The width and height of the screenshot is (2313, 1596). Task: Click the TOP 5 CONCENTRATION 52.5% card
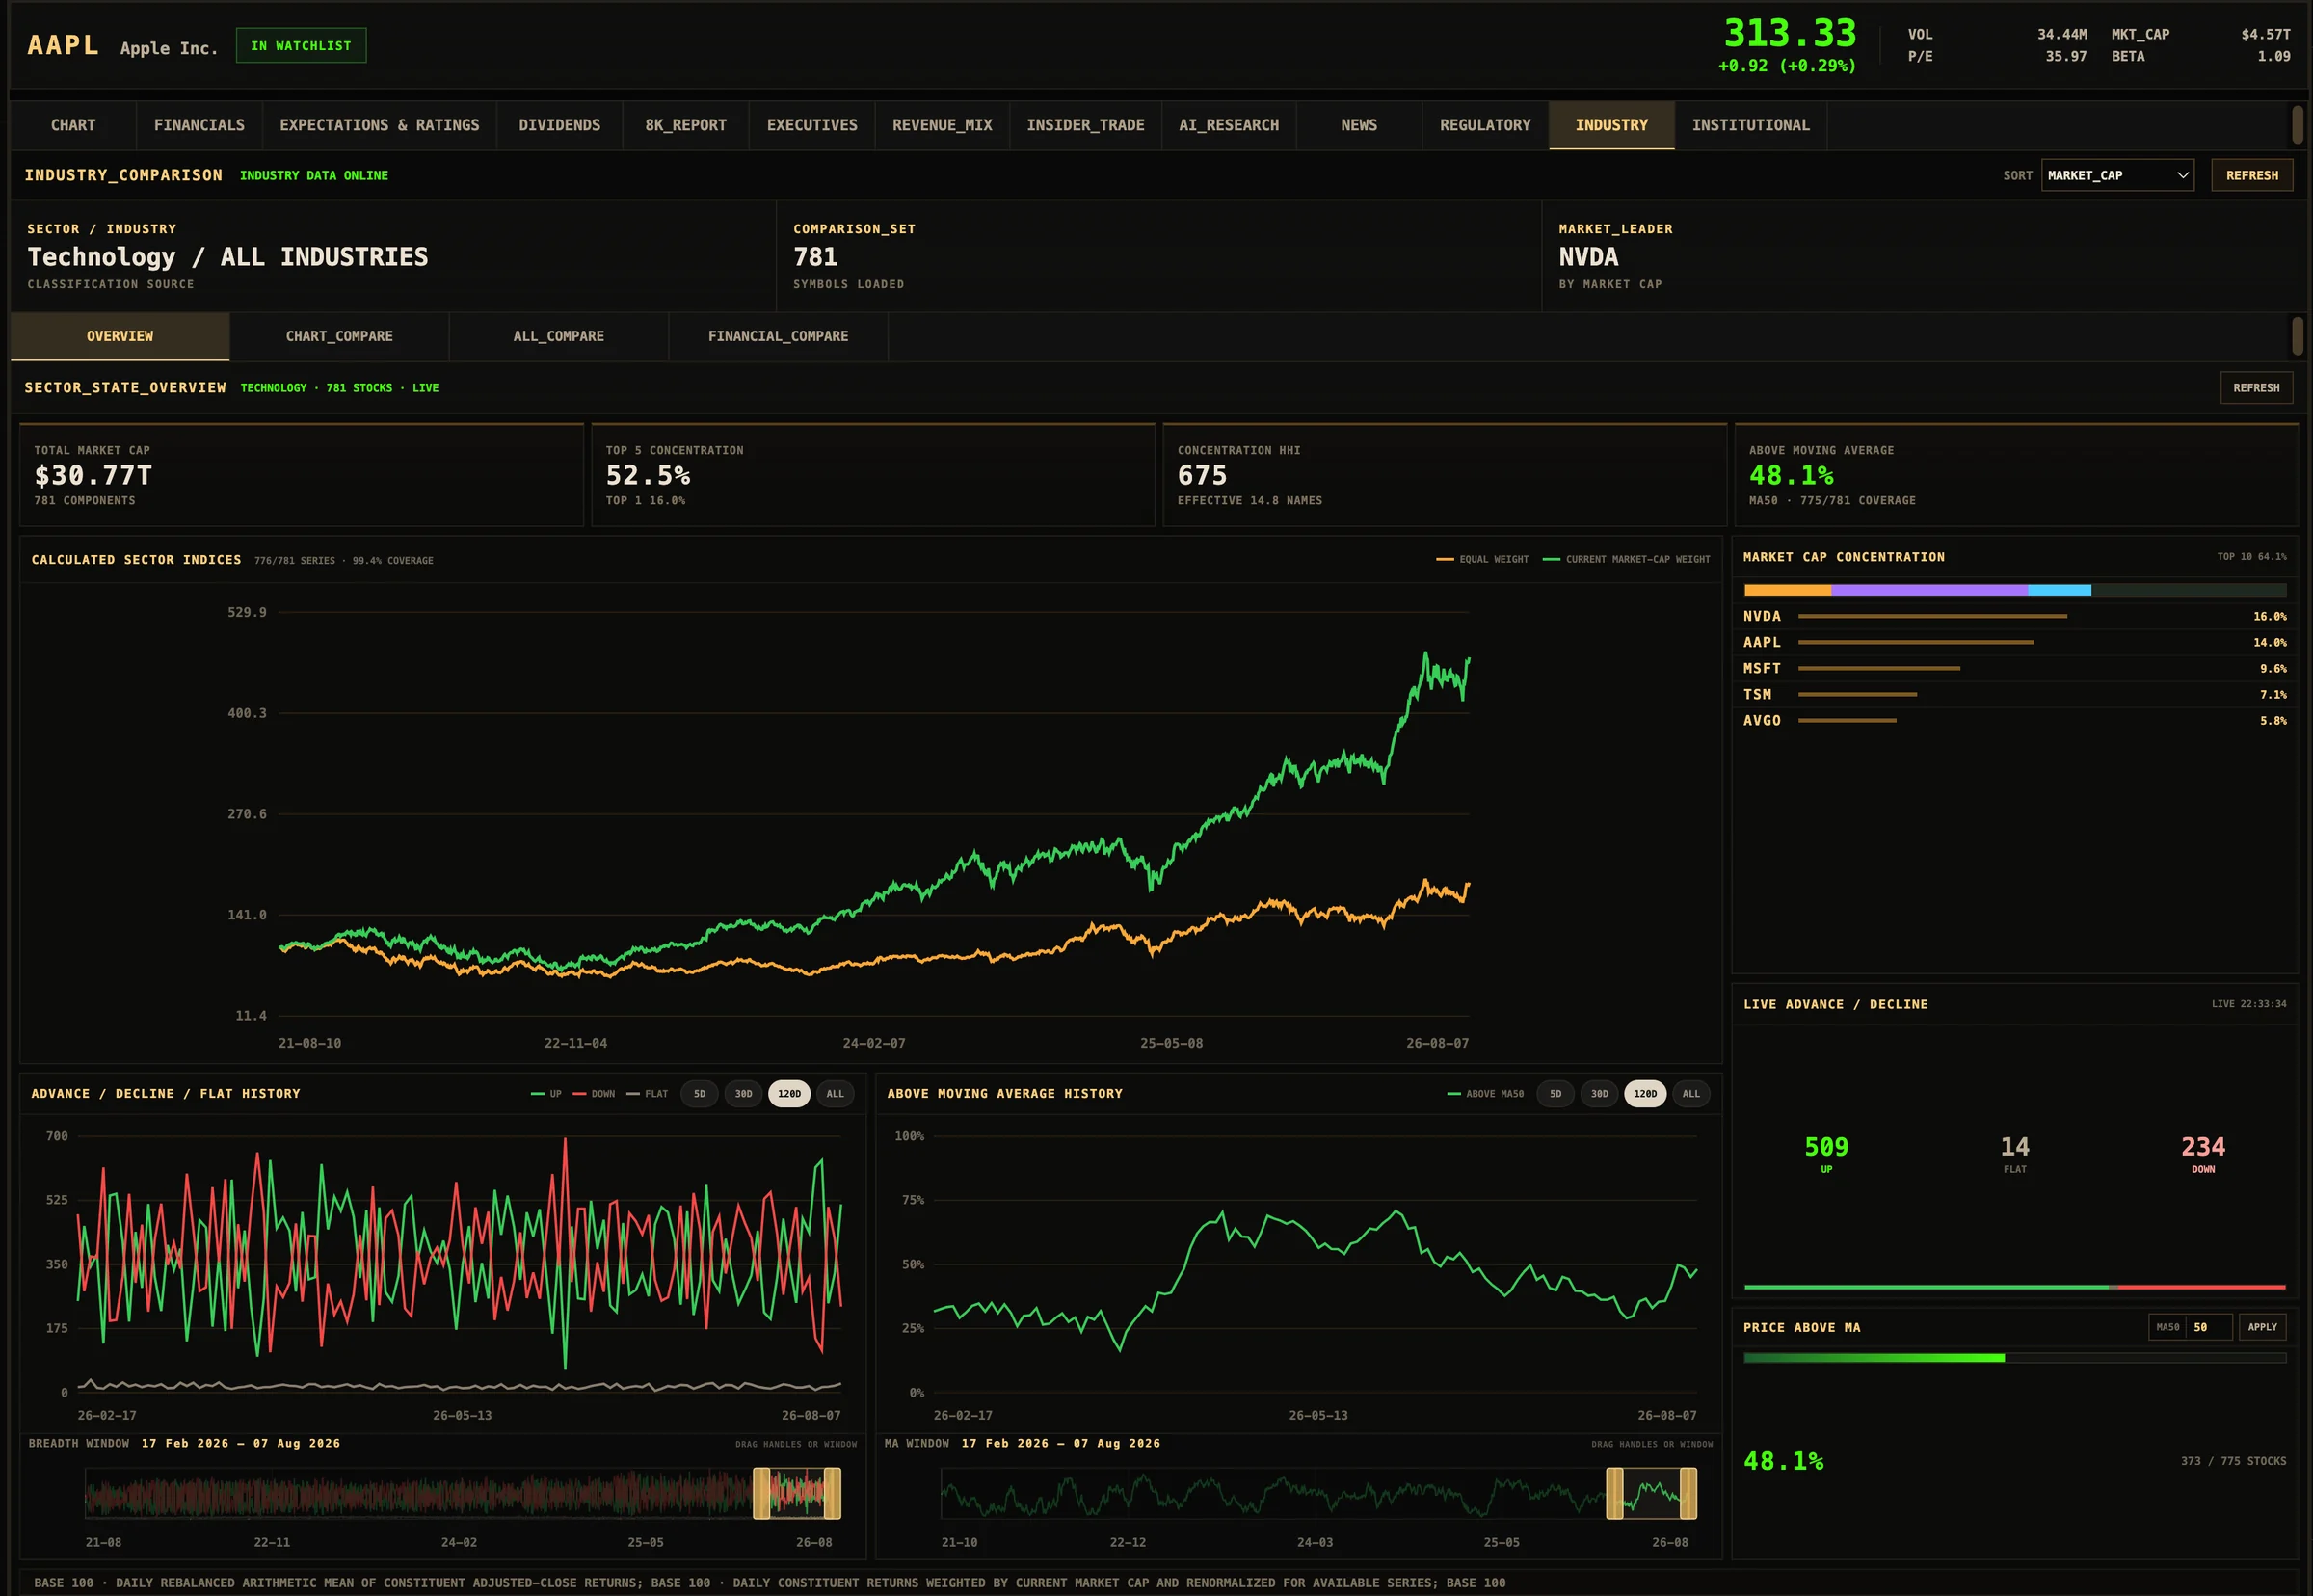tap(873, 475)
